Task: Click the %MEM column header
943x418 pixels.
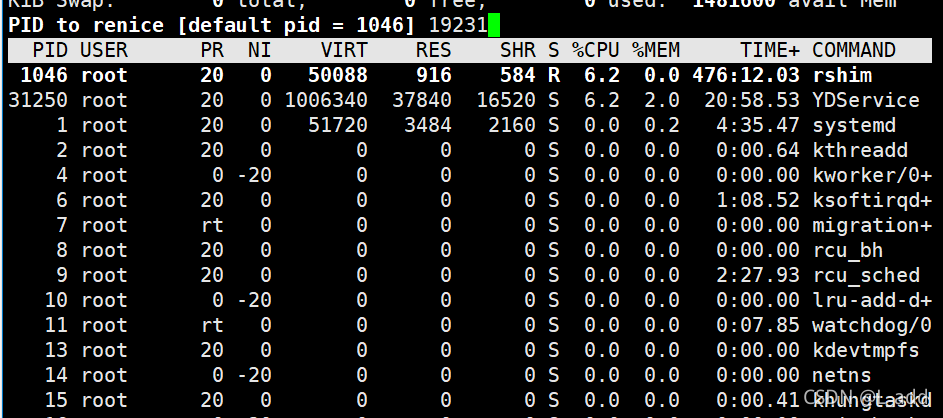Action: (656, 50)
